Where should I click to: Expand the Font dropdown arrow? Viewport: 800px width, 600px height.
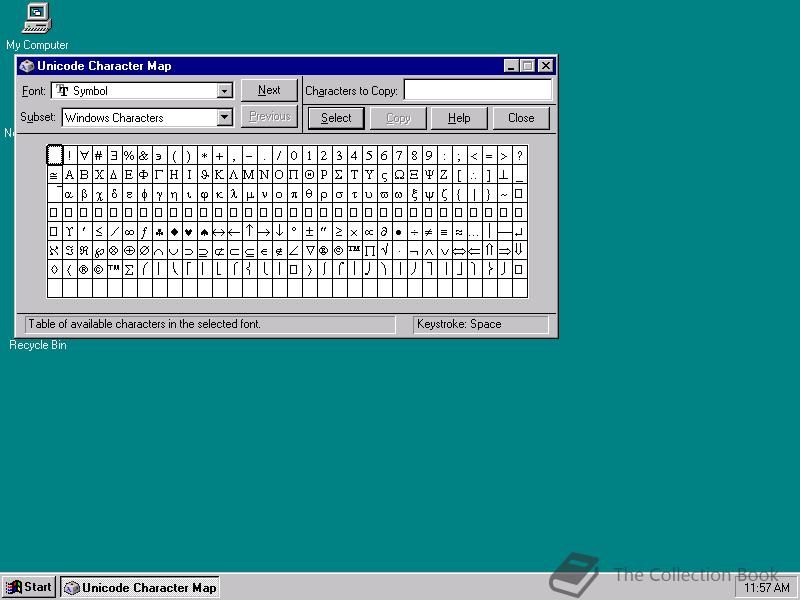pos(224,91)
